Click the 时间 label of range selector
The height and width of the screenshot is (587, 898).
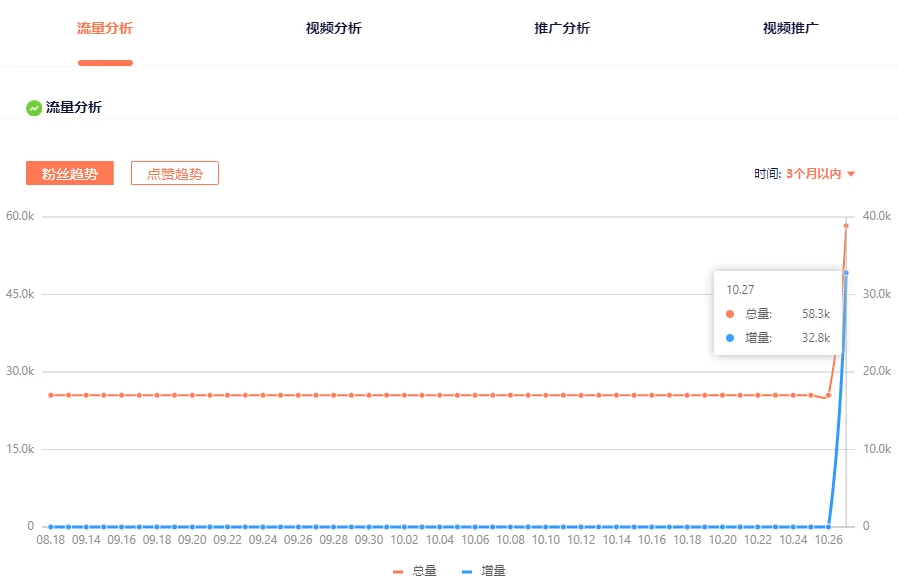coord(767,174)
